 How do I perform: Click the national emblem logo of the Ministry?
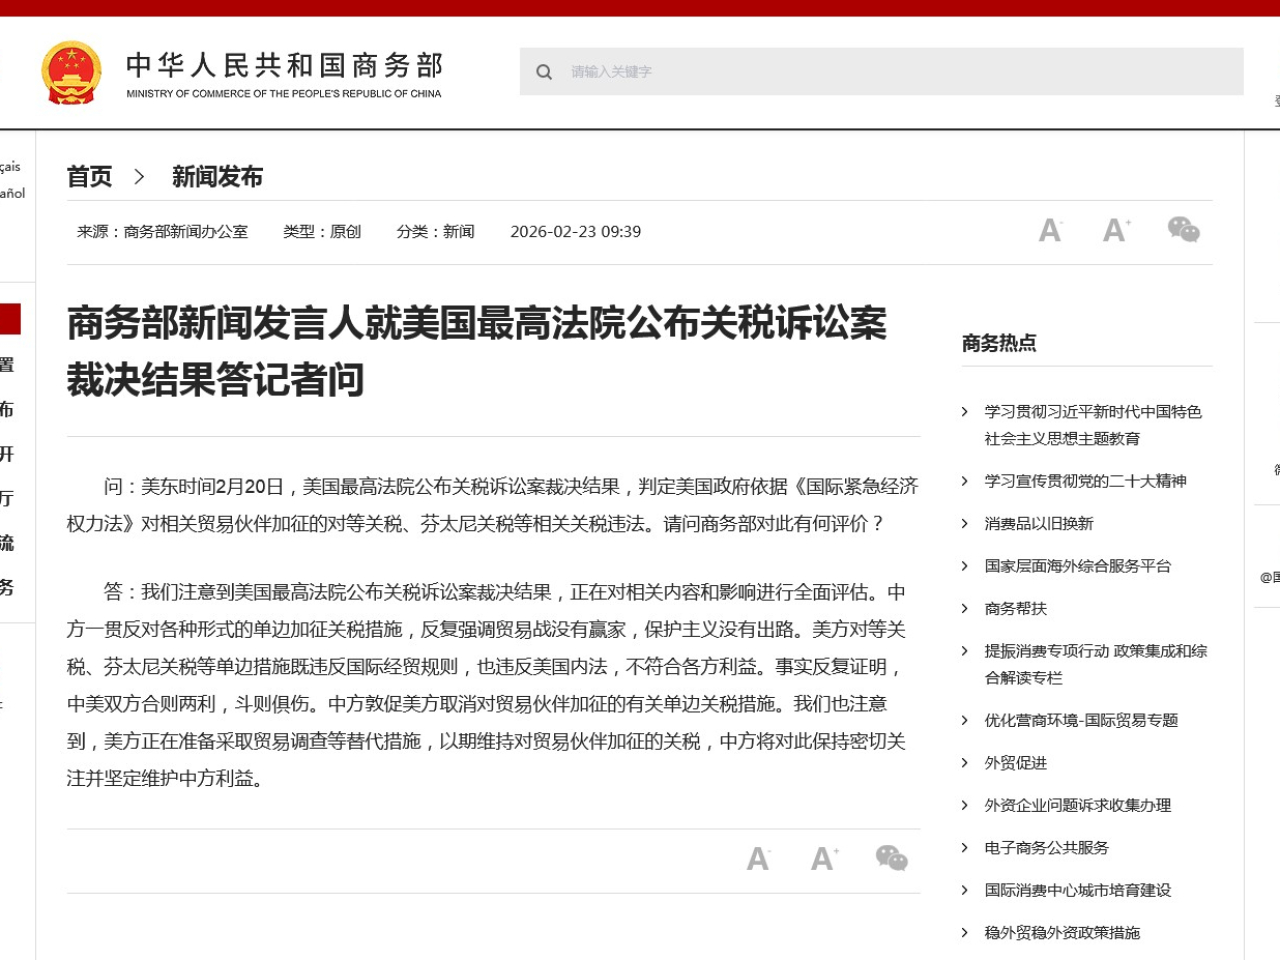point(71,70)
